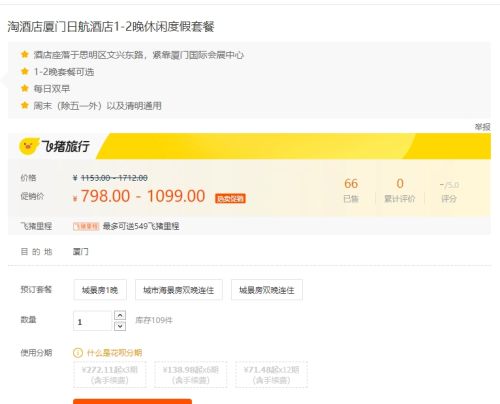Click the first star bullet icon
The width and height of the screenshot is (500, 404).
point(24,54)
